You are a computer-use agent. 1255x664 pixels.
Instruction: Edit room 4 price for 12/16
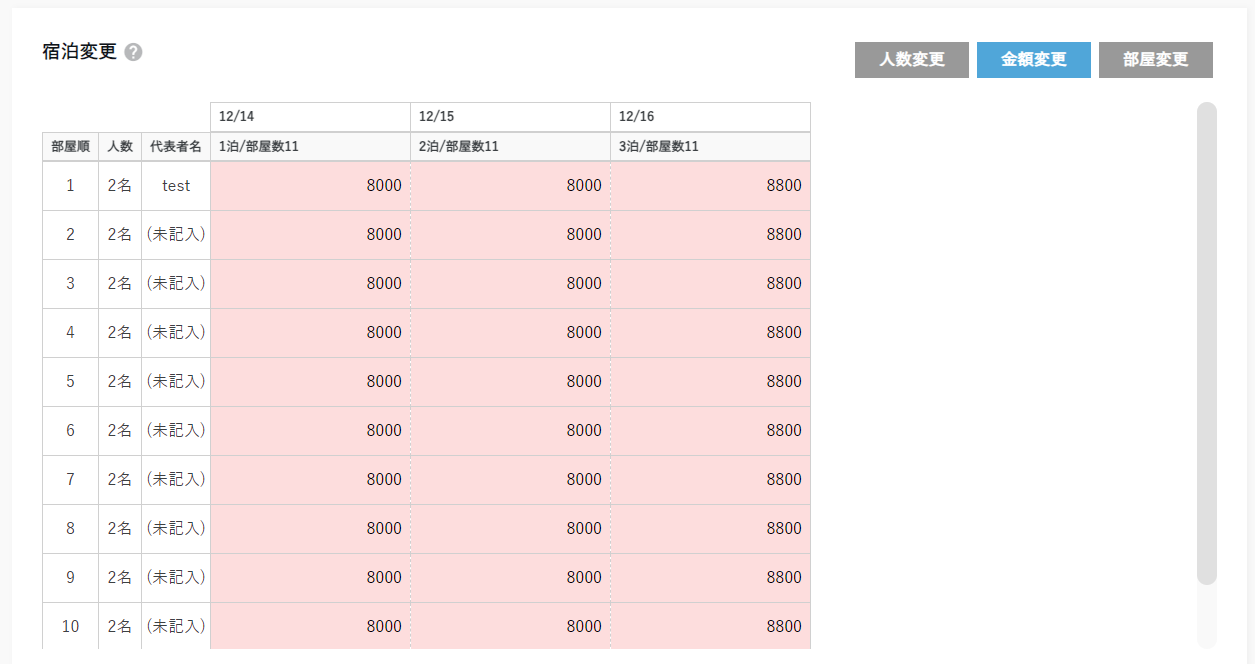710,333
